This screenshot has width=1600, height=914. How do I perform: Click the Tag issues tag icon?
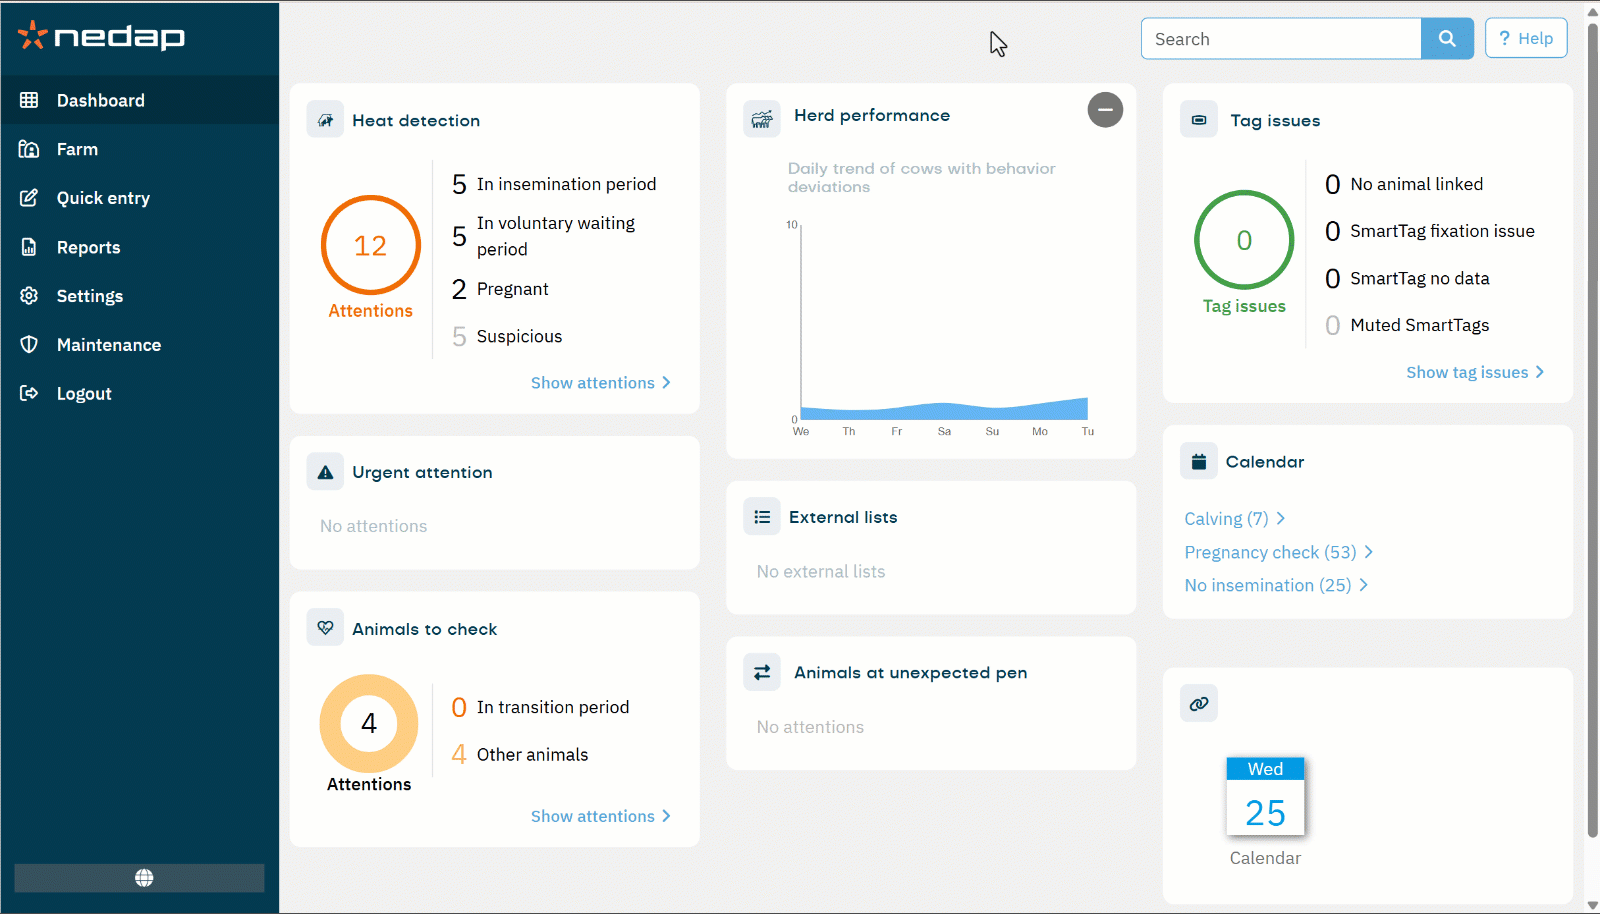[x=1199, y=120]
